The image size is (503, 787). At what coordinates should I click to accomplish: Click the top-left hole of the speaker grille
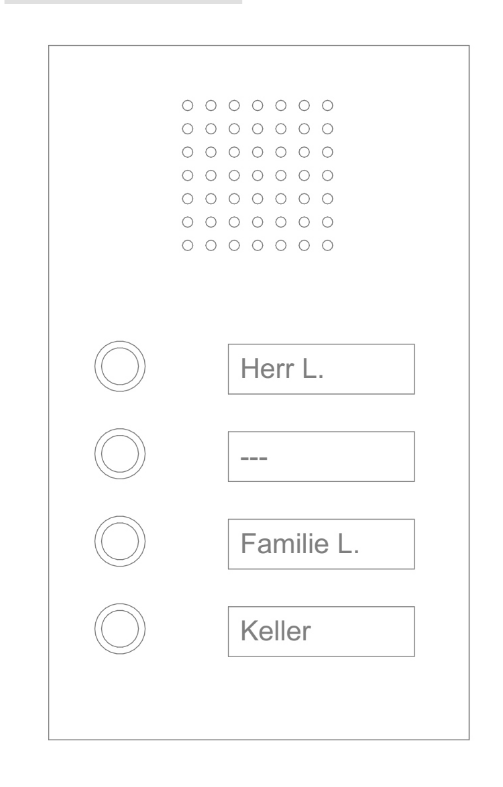coord(187,105)
